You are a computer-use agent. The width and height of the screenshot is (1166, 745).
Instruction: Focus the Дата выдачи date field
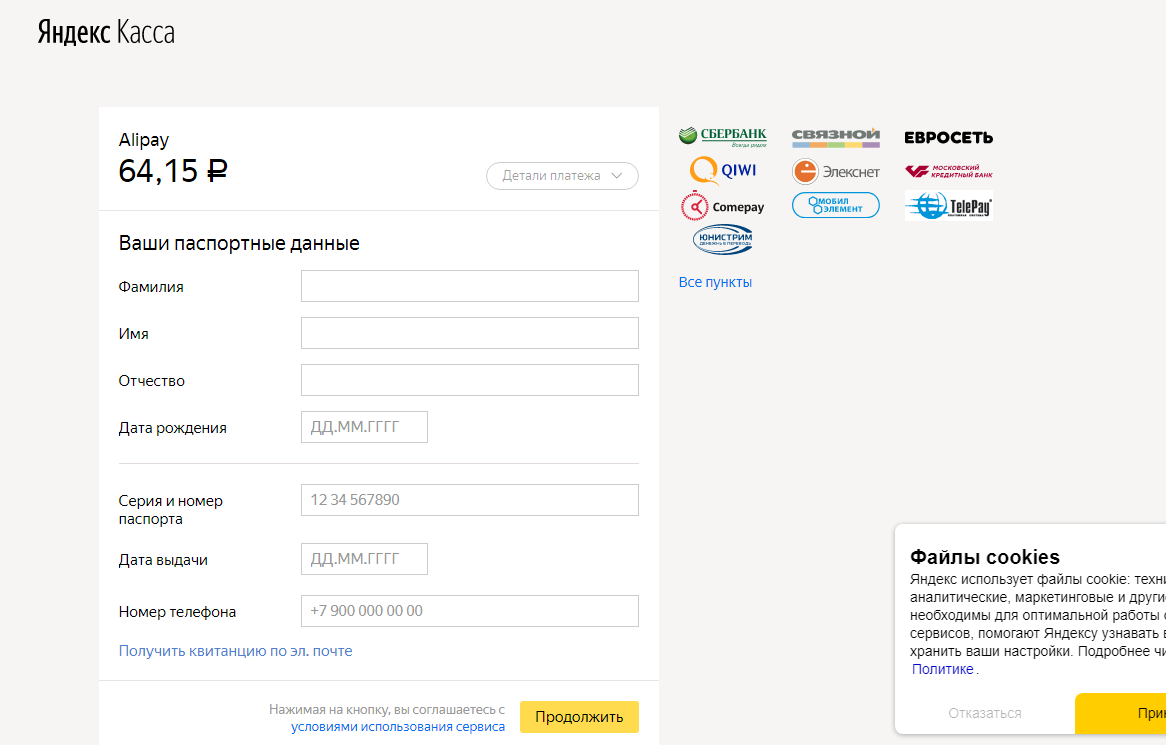click(x=364, y=559)
